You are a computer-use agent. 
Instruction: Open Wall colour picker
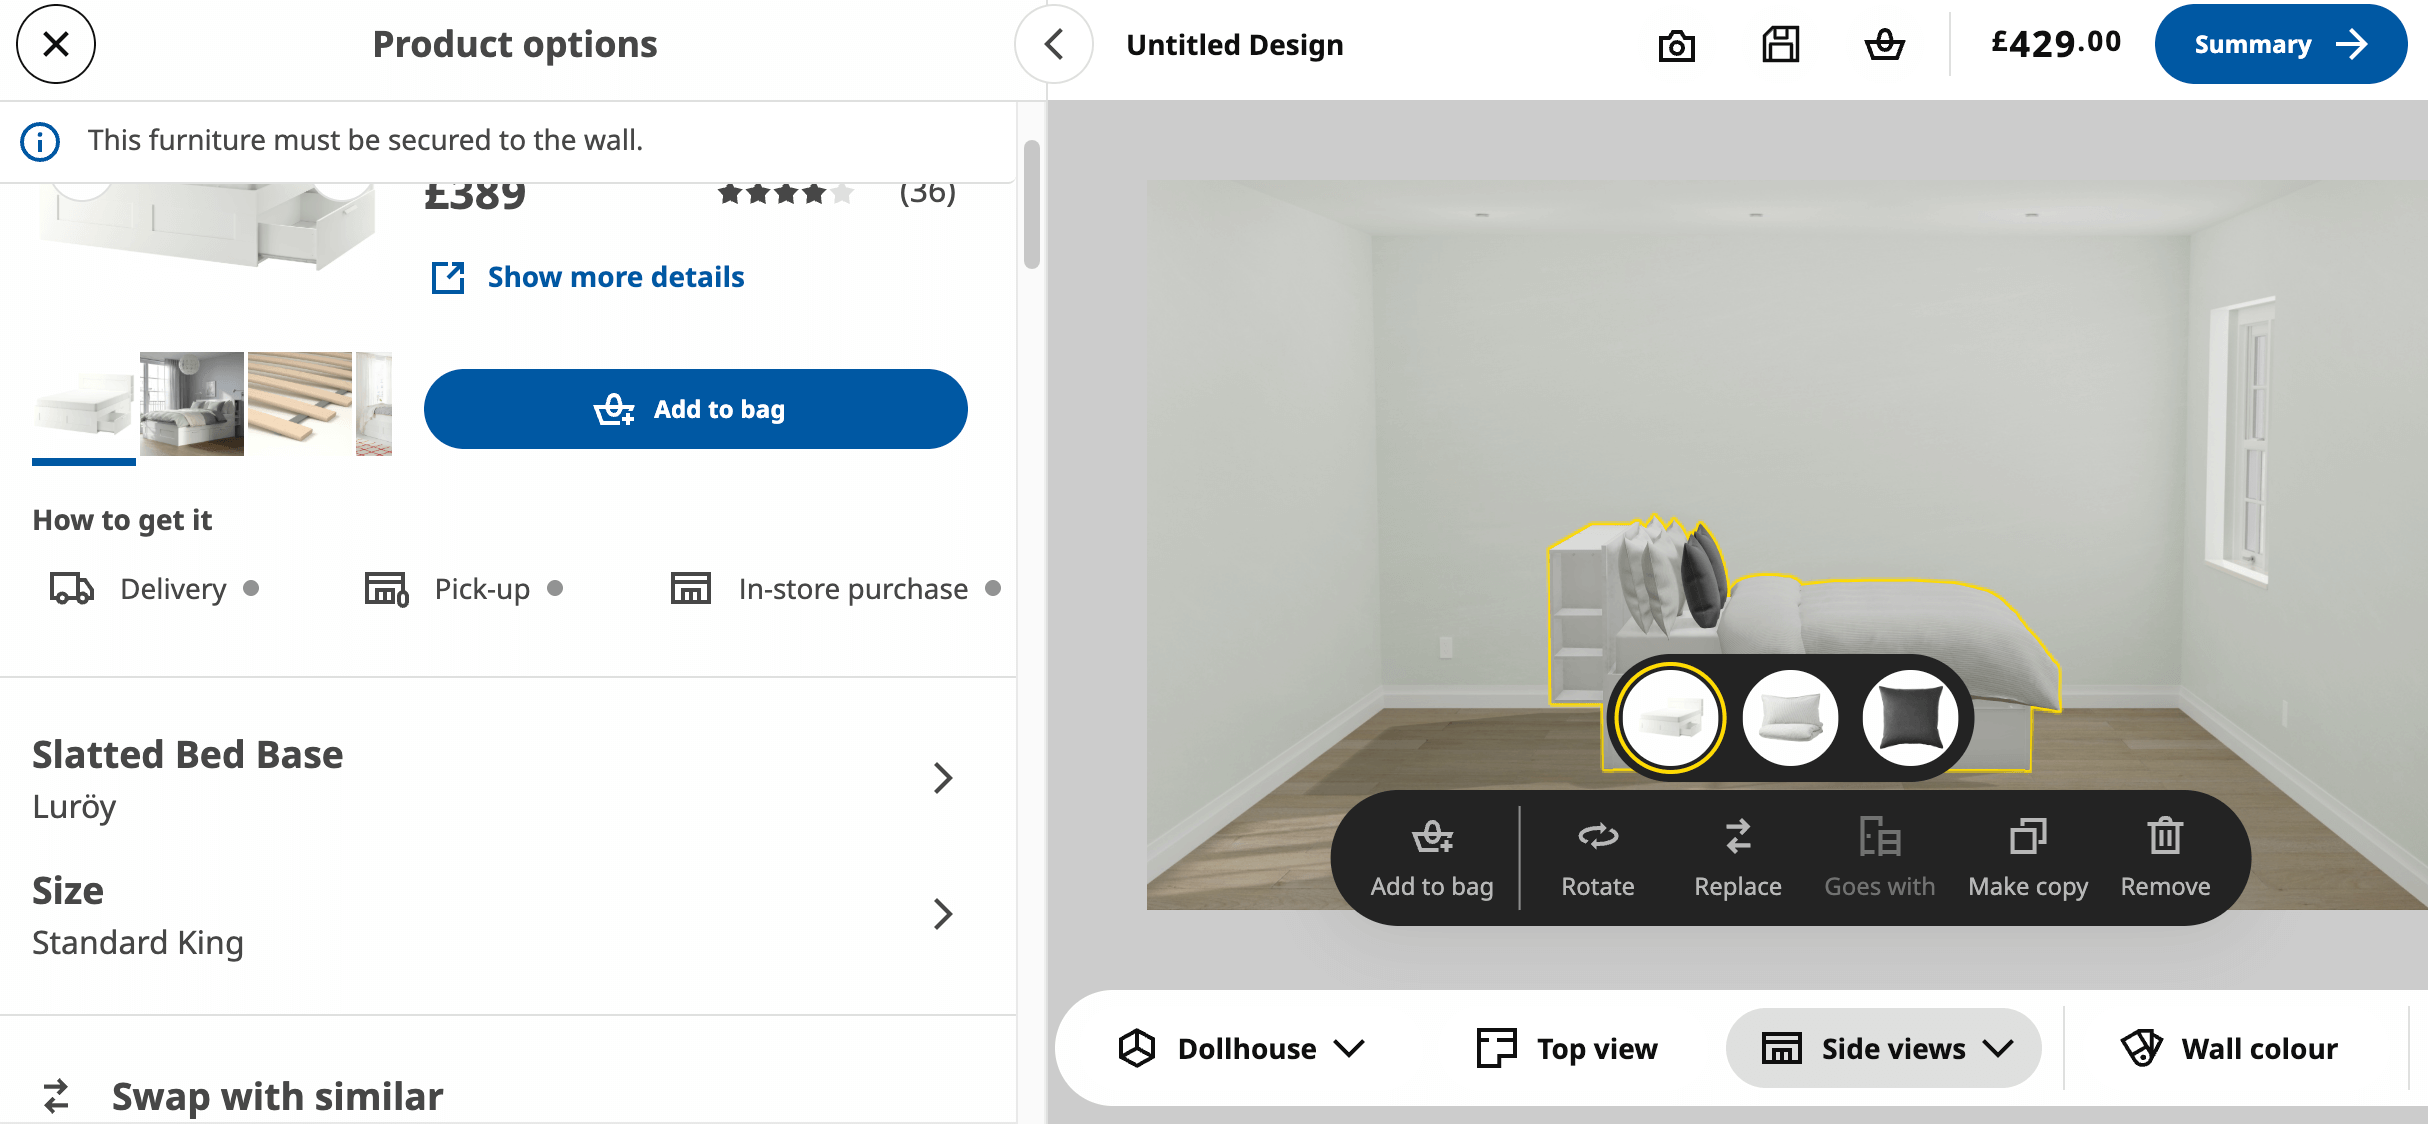tap(2229, 1048)
